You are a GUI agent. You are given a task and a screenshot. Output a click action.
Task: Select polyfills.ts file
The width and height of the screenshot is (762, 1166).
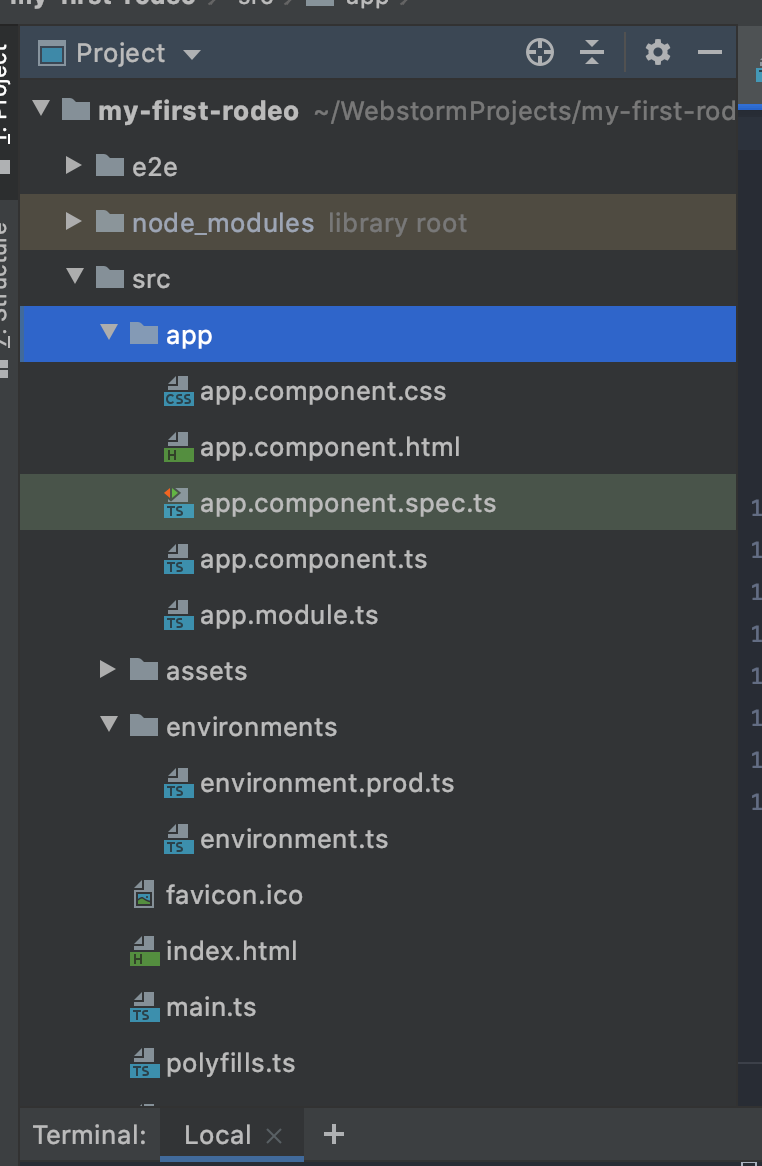(230, 1063)
